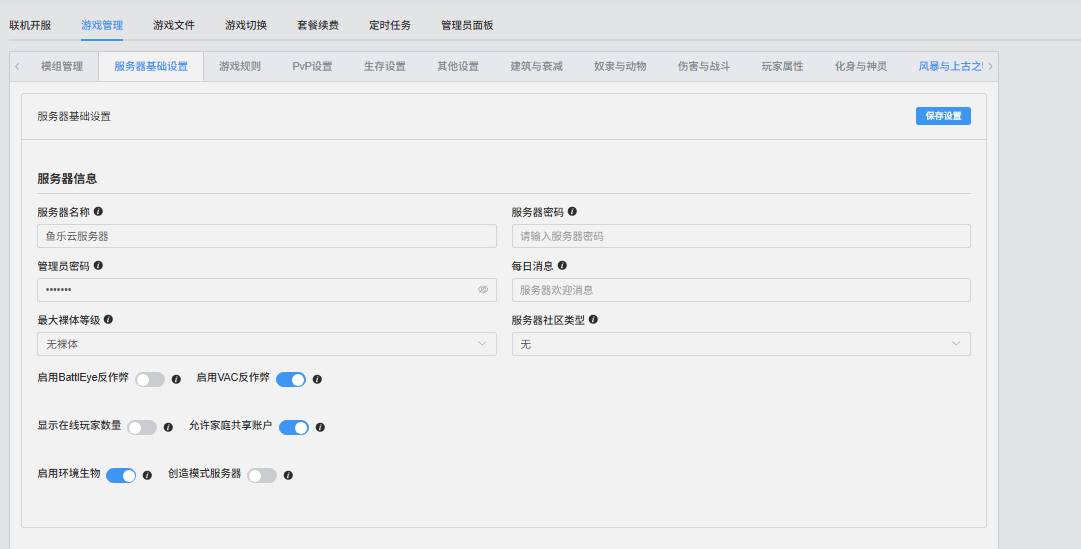Click the 保存设置 button
This screenshot has height=549, width=1081.
click(942, 116)
